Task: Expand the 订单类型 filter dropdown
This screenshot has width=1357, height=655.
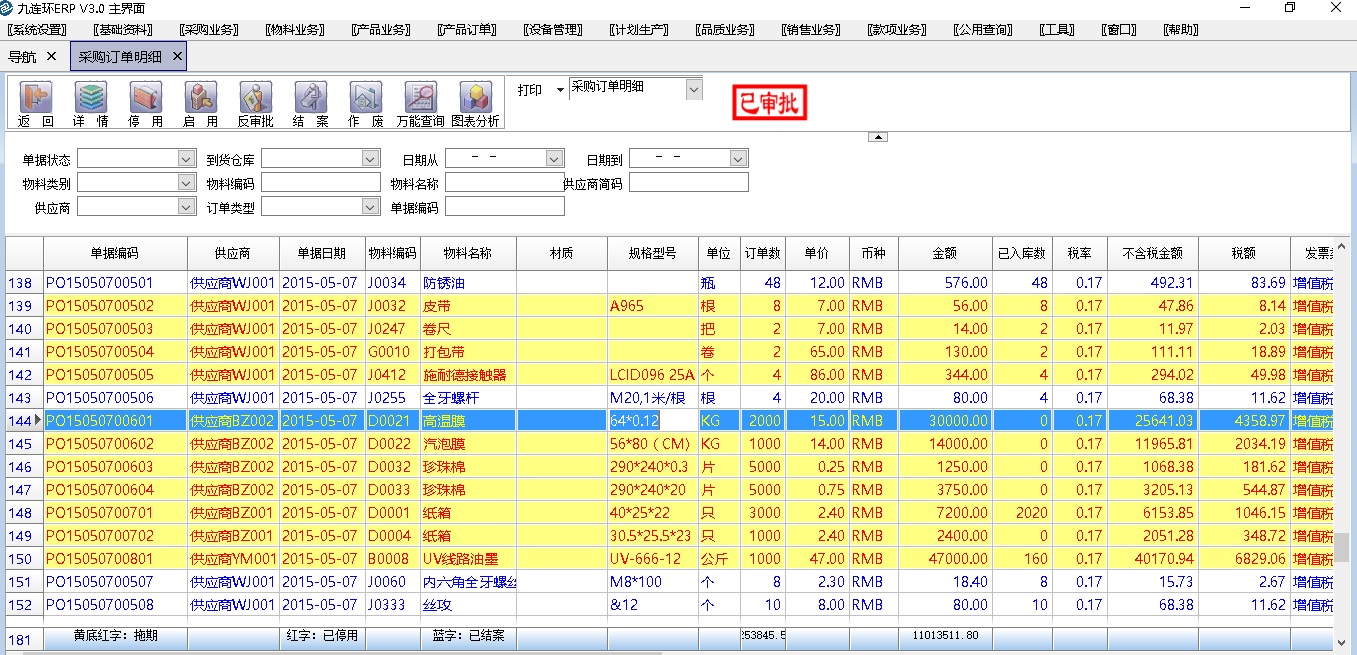Action: pyautogui.click(x=371, y=206)
